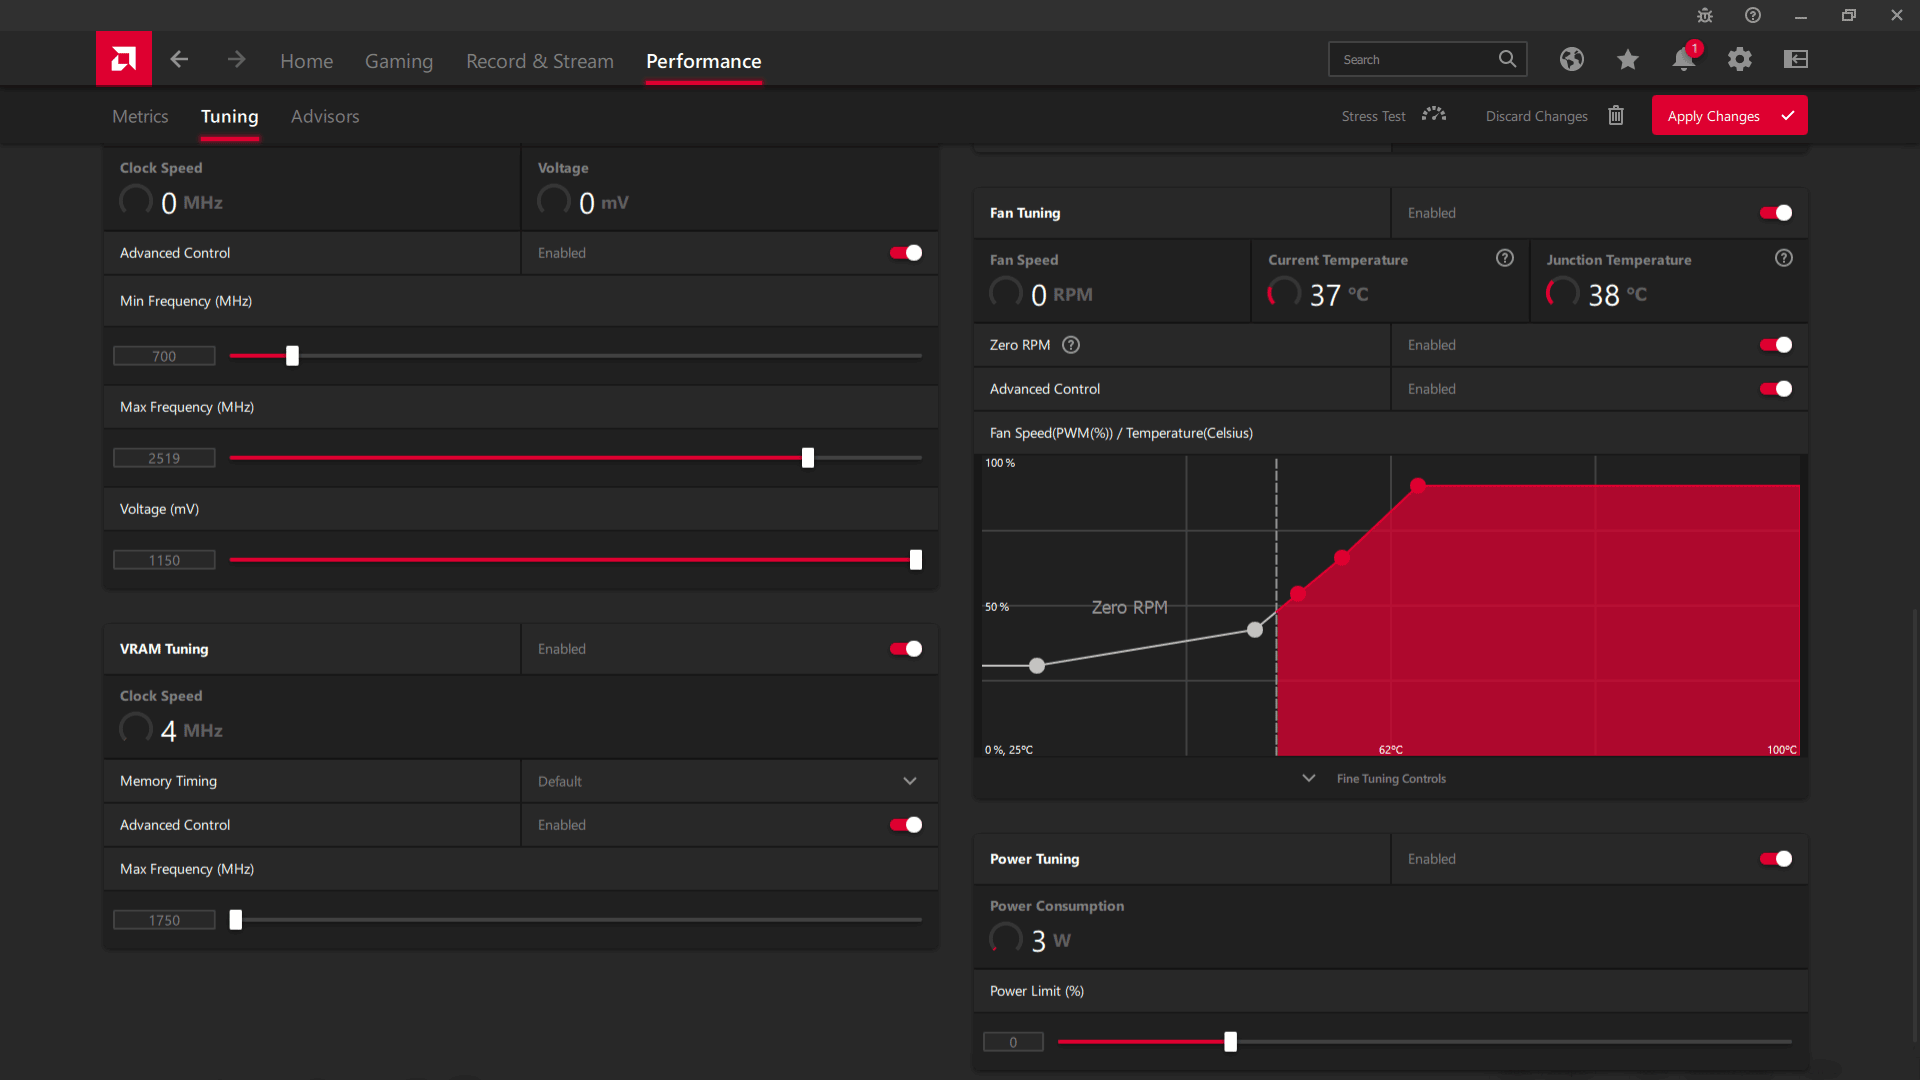Toggle the Zero RPM enabled switch
The image size is (1920, 1080).
tap(1778, 344)
